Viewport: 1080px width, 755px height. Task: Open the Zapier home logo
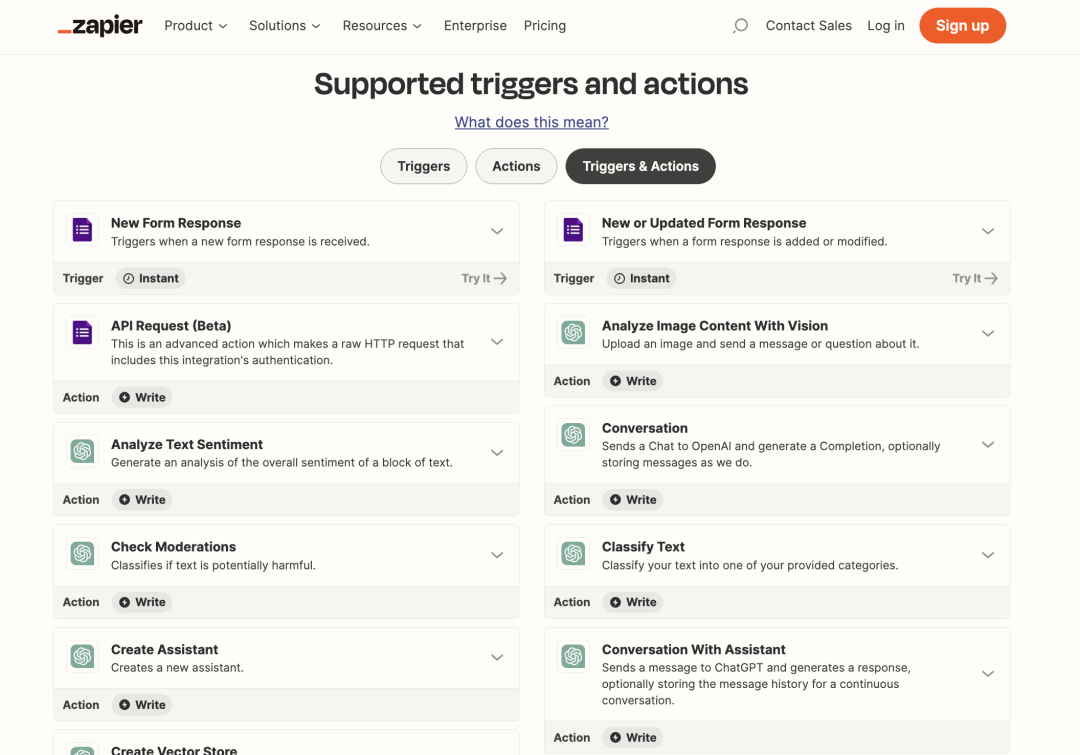(100, 26)
